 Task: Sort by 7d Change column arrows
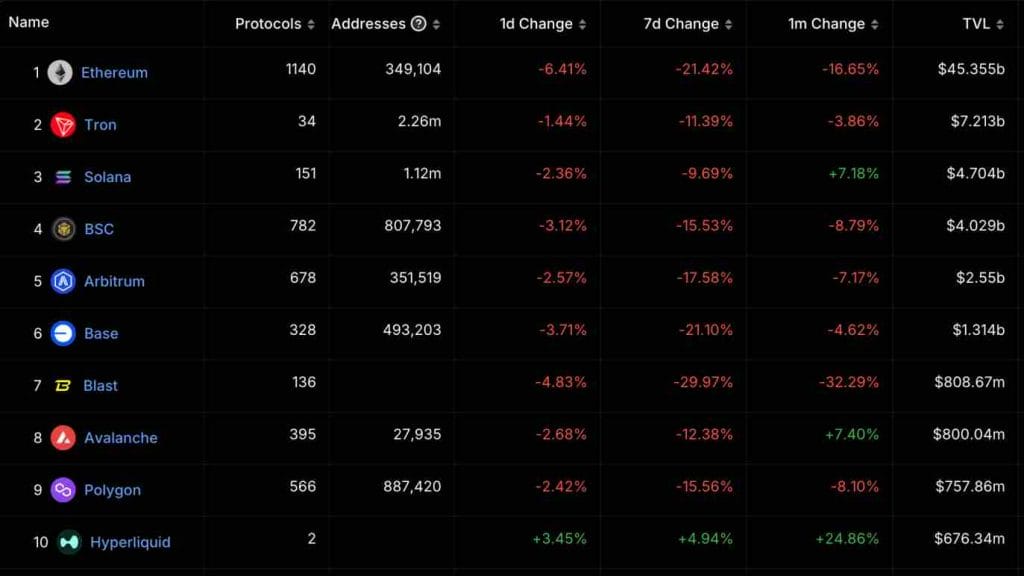click(x=728, y=24)
